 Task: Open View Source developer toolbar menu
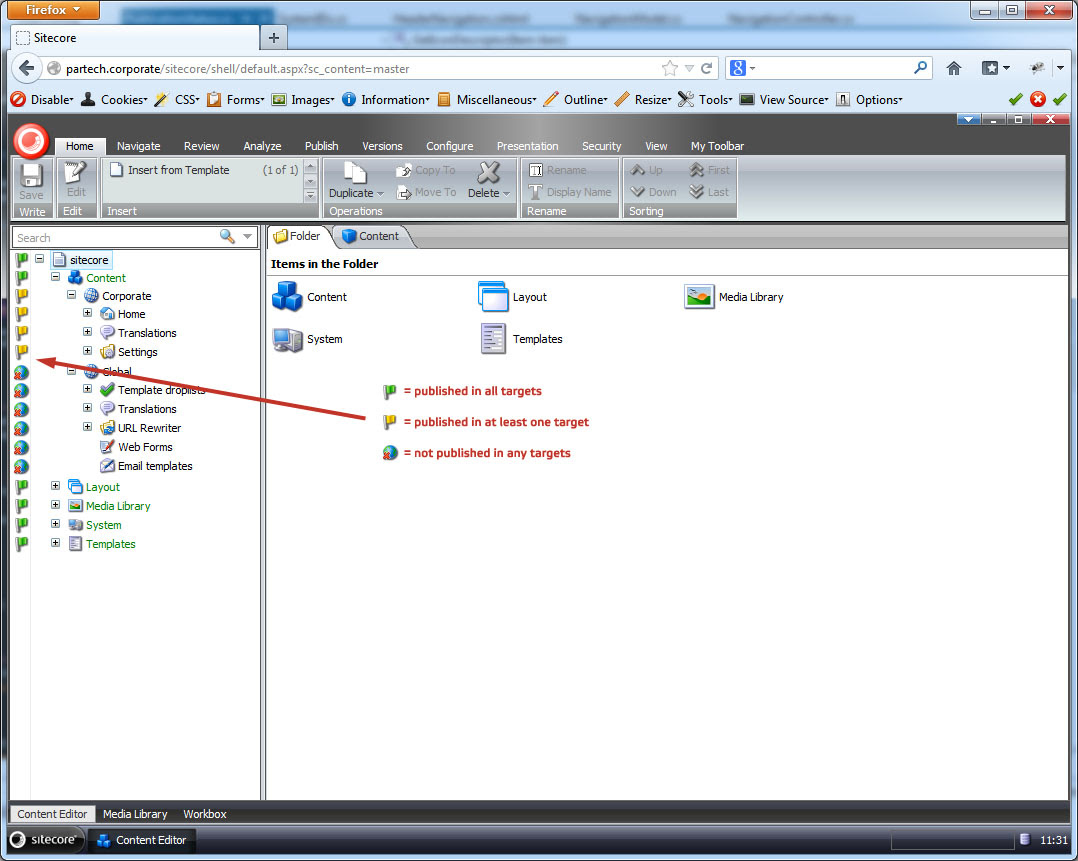click(784, 100)
